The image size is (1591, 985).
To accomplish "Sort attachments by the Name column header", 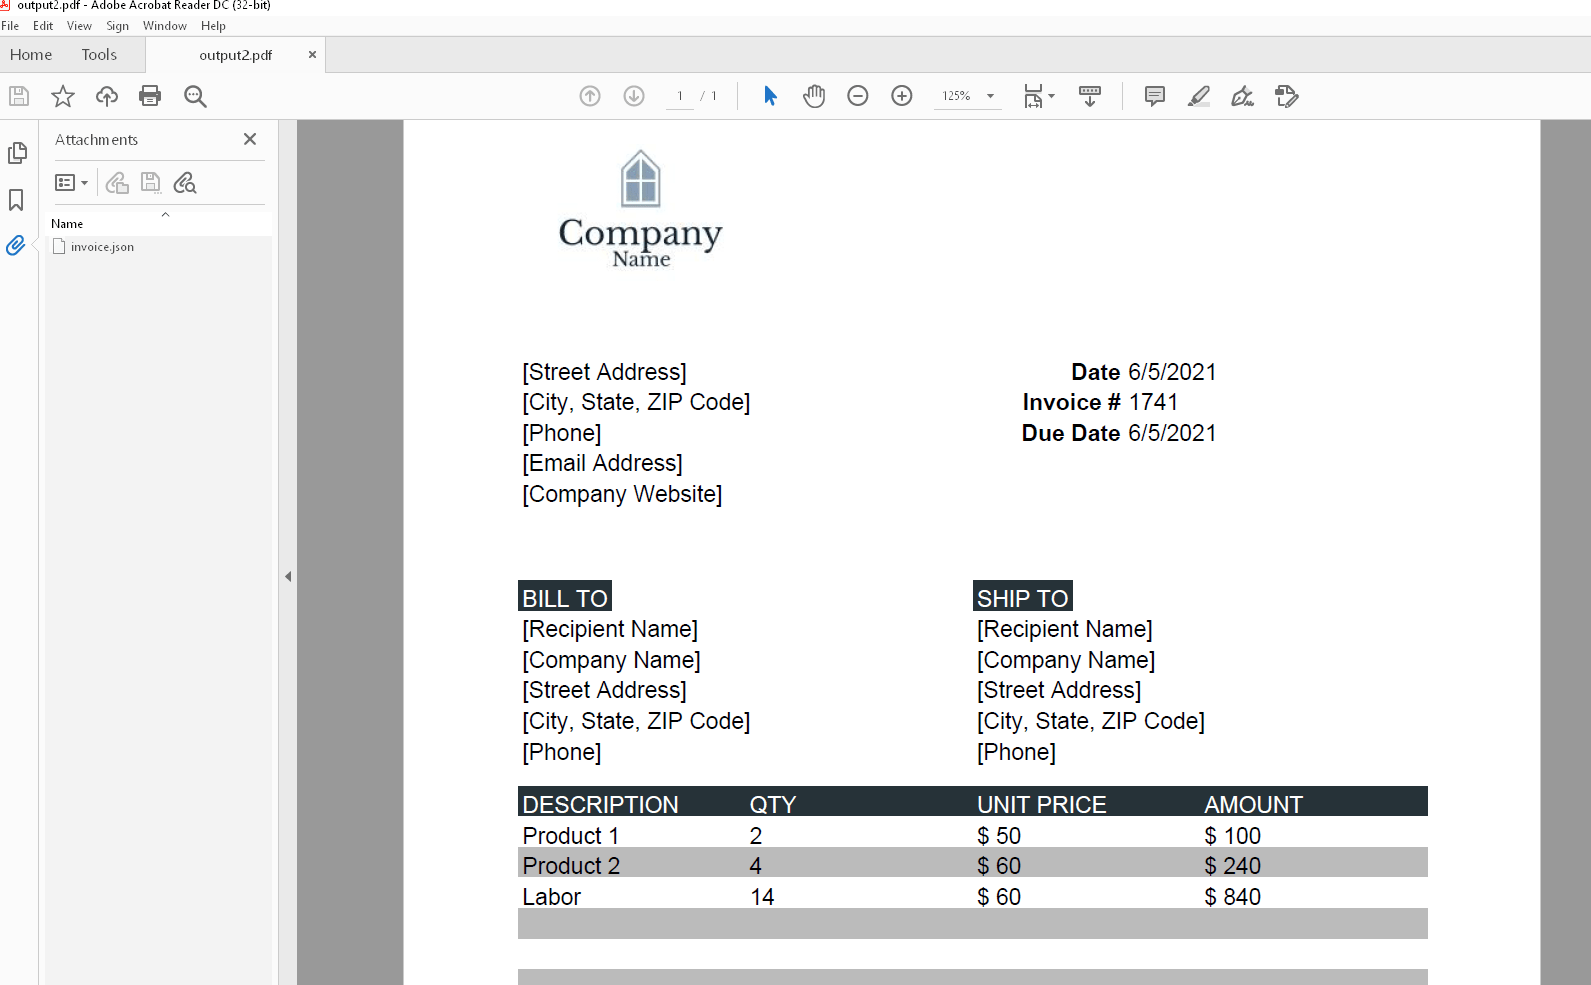I will point(67,224).
